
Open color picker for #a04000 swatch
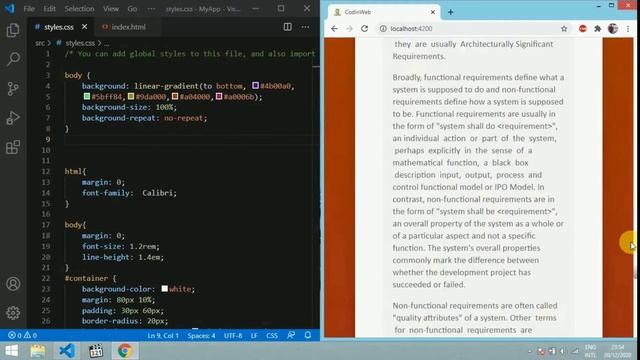pos(175,97)
